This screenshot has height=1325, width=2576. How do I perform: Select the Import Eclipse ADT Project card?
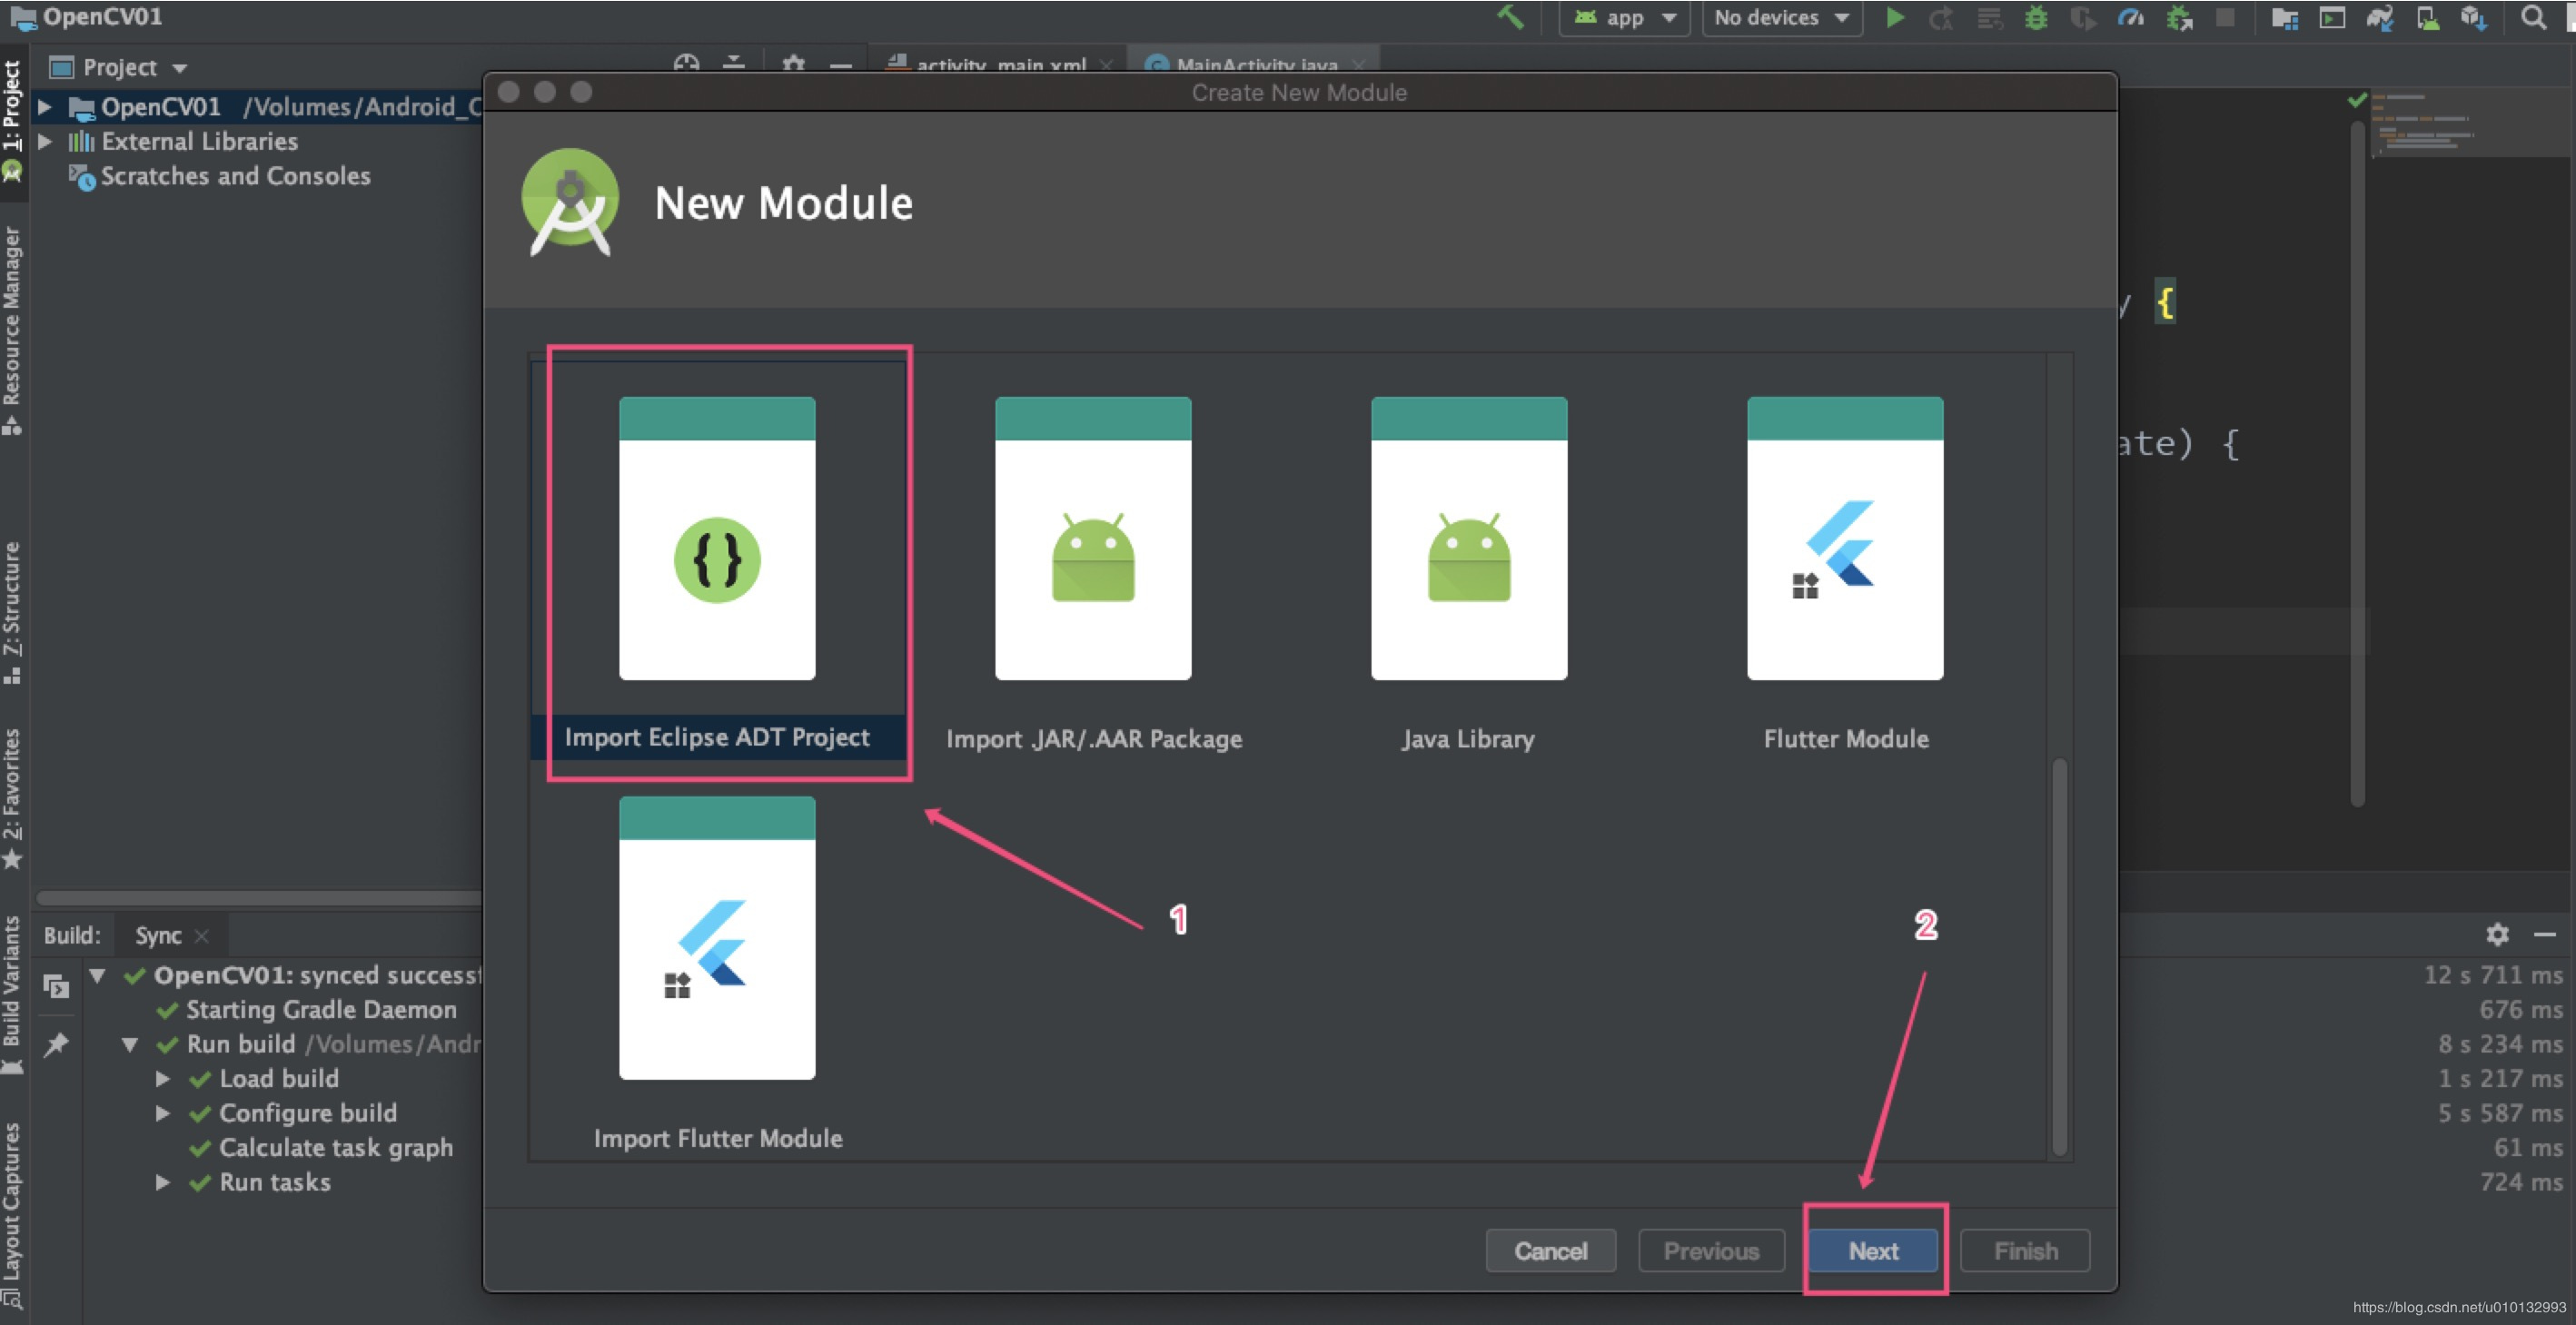(718, 560)
